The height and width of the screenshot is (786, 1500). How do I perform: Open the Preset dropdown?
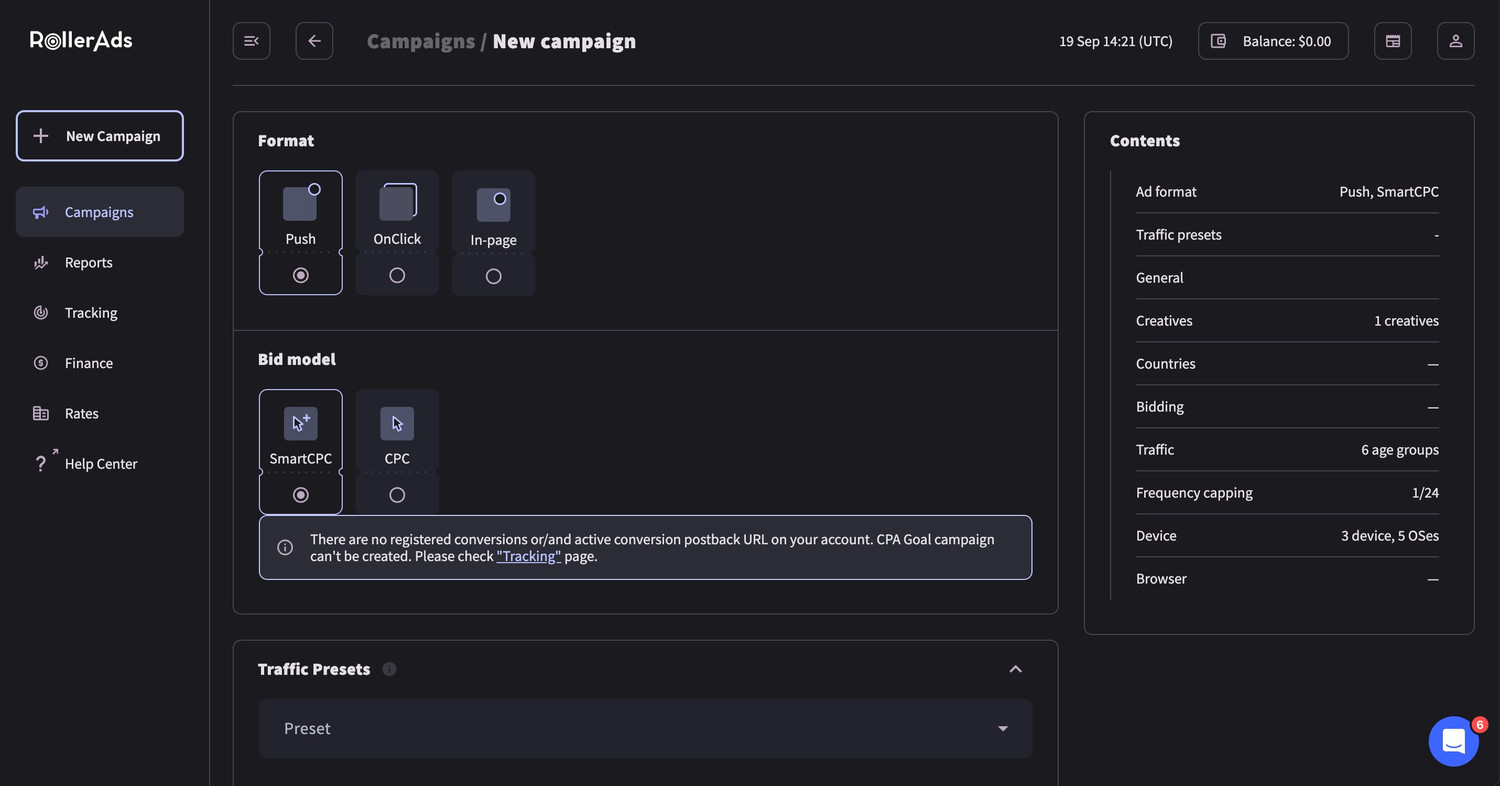[x=645, y=728]
